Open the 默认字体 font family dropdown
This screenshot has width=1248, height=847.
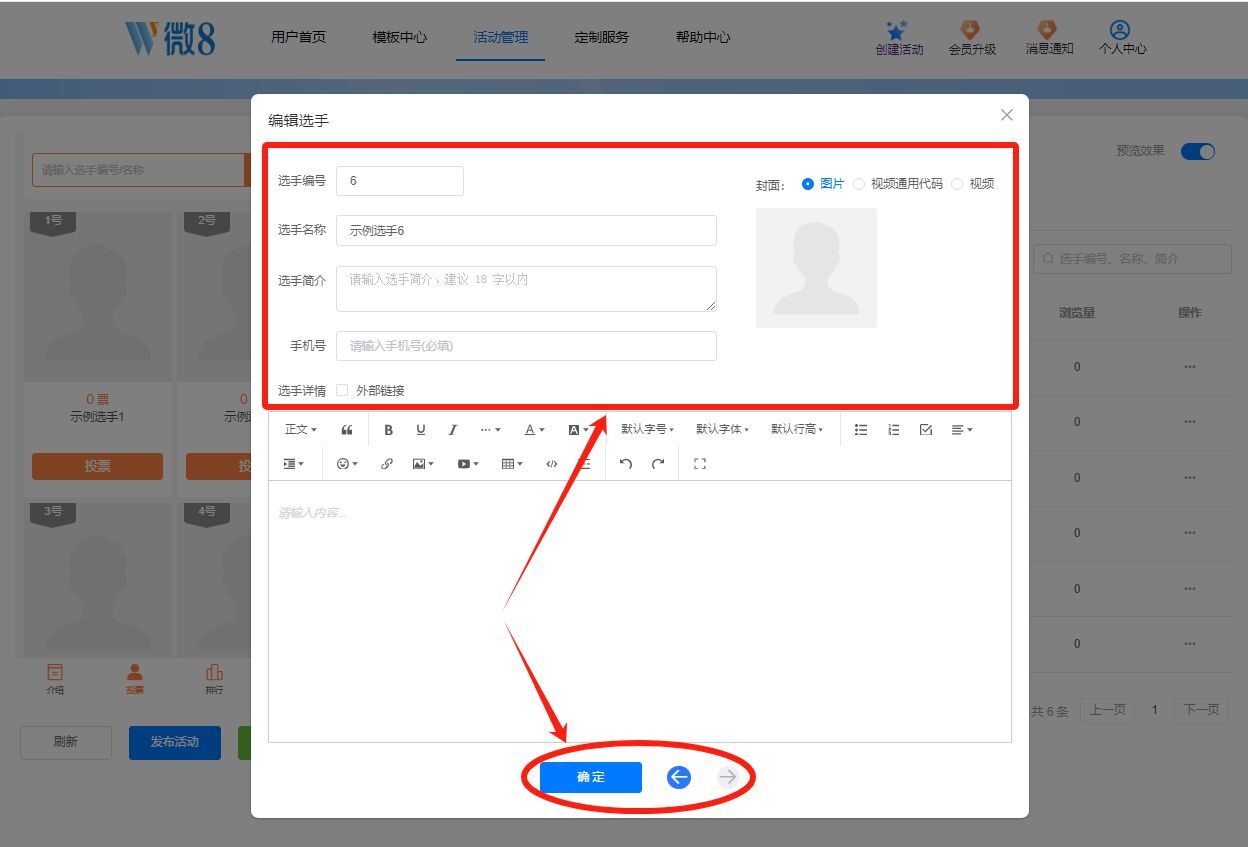pos(722,430)
